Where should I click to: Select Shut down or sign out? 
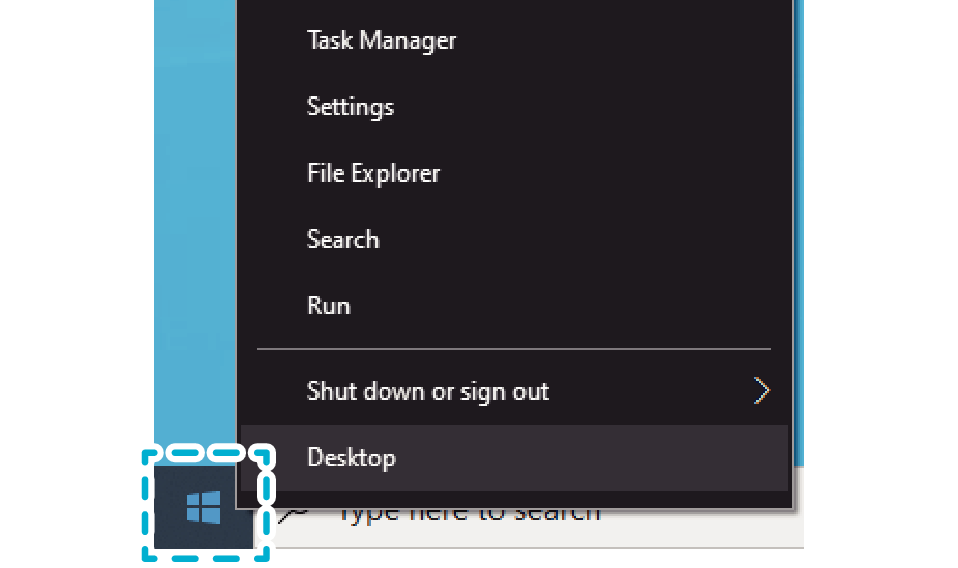pyautogui.click(x=428, y=391)
